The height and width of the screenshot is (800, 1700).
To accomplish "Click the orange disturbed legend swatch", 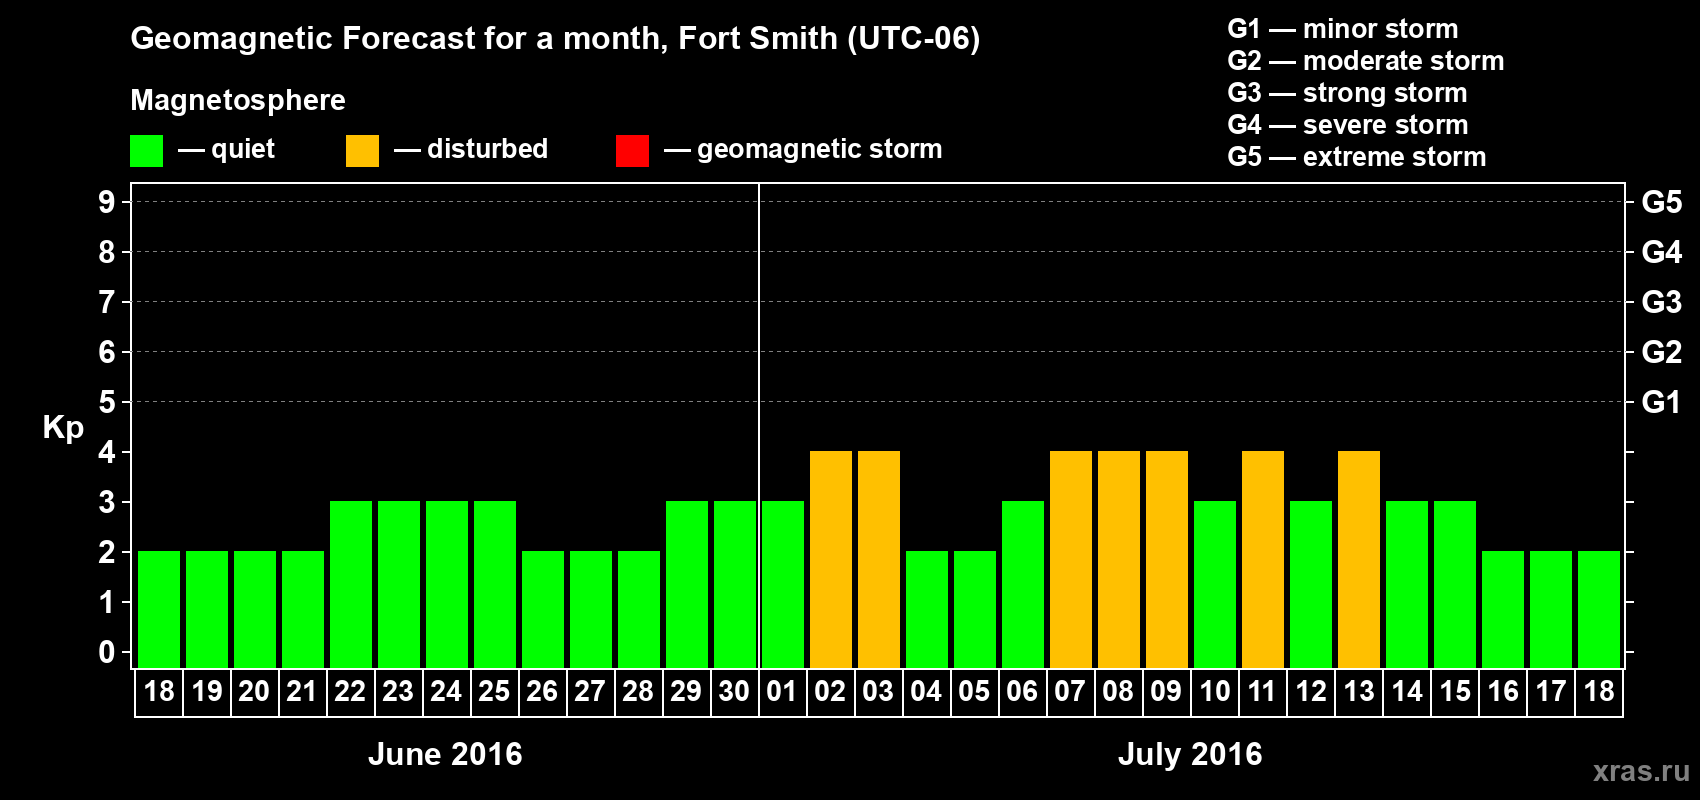I will [362, 151].
